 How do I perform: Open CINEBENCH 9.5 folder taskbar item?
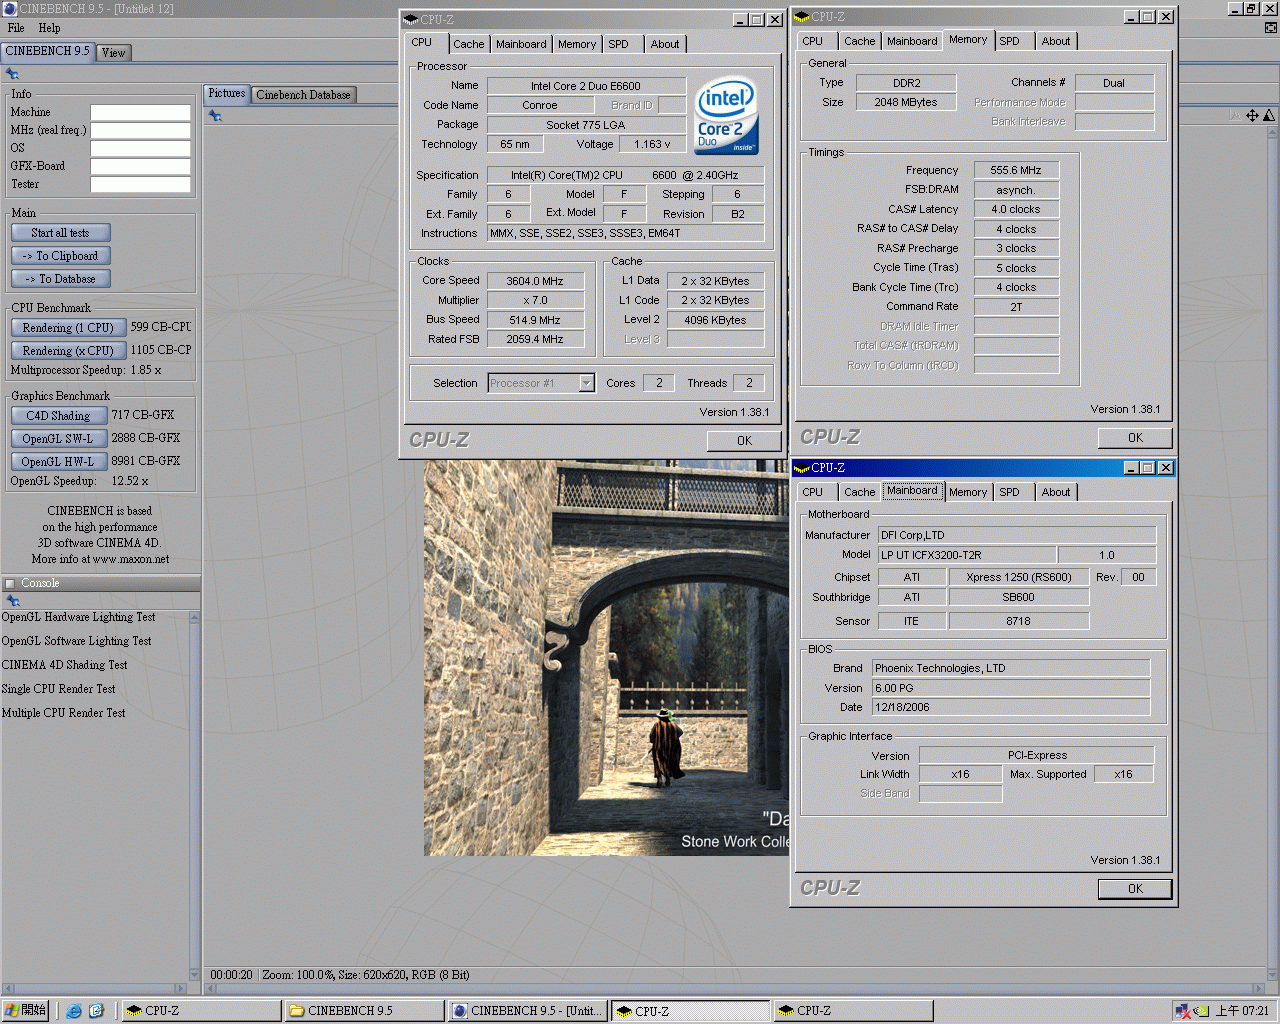tap(364, 1011)
